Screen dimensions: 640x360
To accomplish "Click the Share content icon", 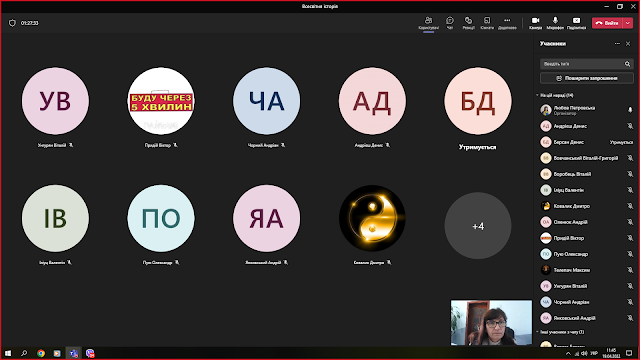I will (x=576, y=23).
